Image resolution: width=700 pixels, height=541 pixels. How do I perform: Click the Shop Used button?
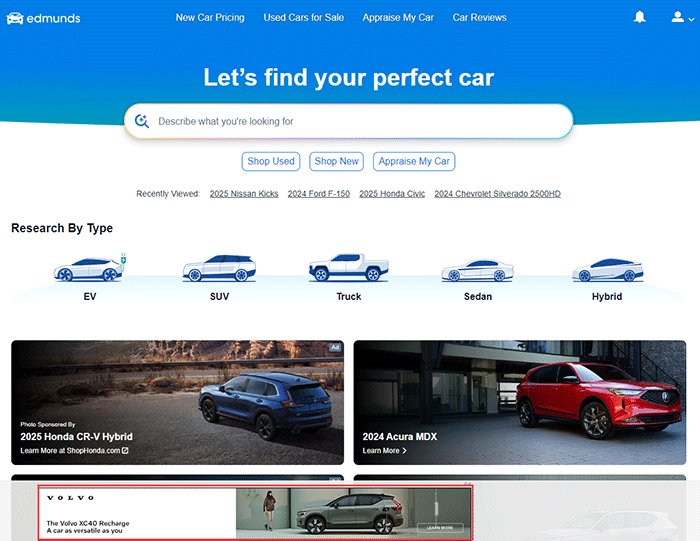(x=271, y=161)
